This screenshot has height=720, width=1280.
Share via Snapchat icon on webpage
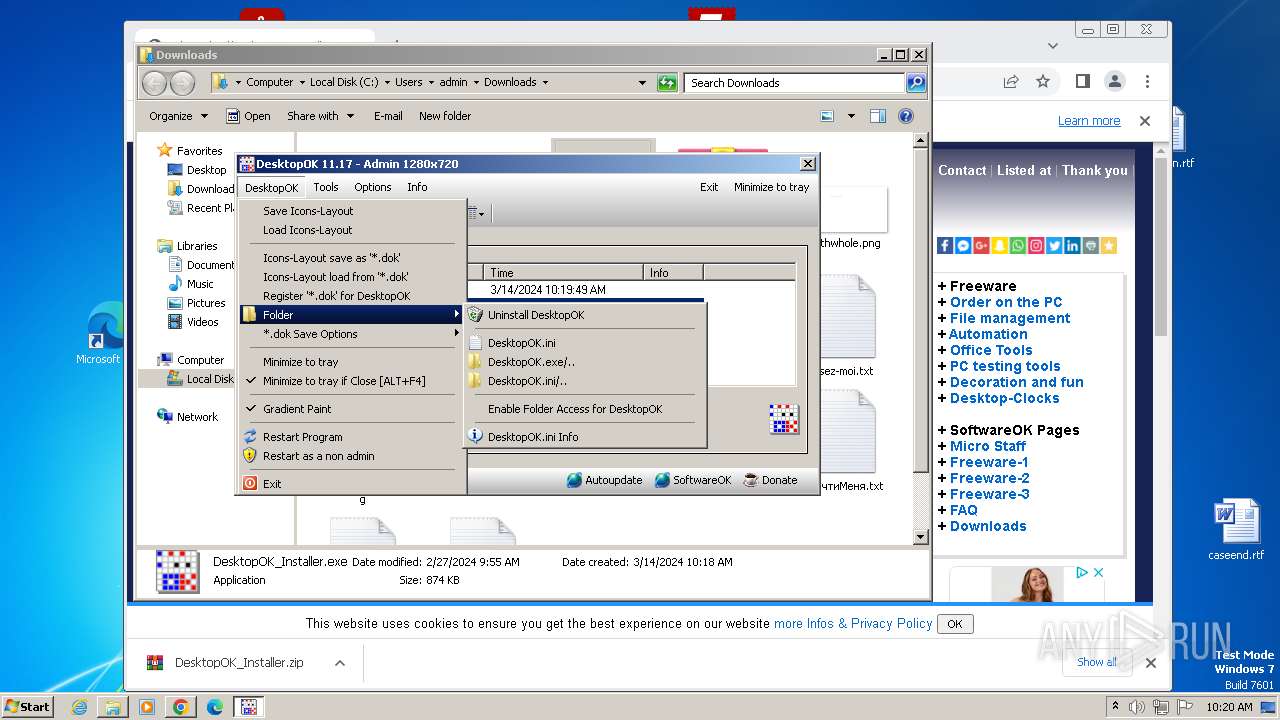pyautogui.click(x=999, y=245)
